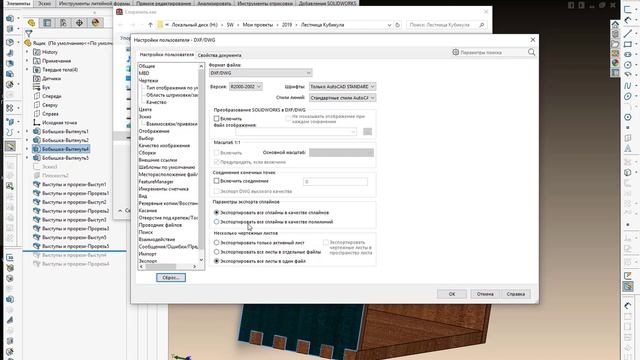The width and height of the screenshot is (640, 360).
Task: Click the OK button in options dialog
Action: click(452, 294)
